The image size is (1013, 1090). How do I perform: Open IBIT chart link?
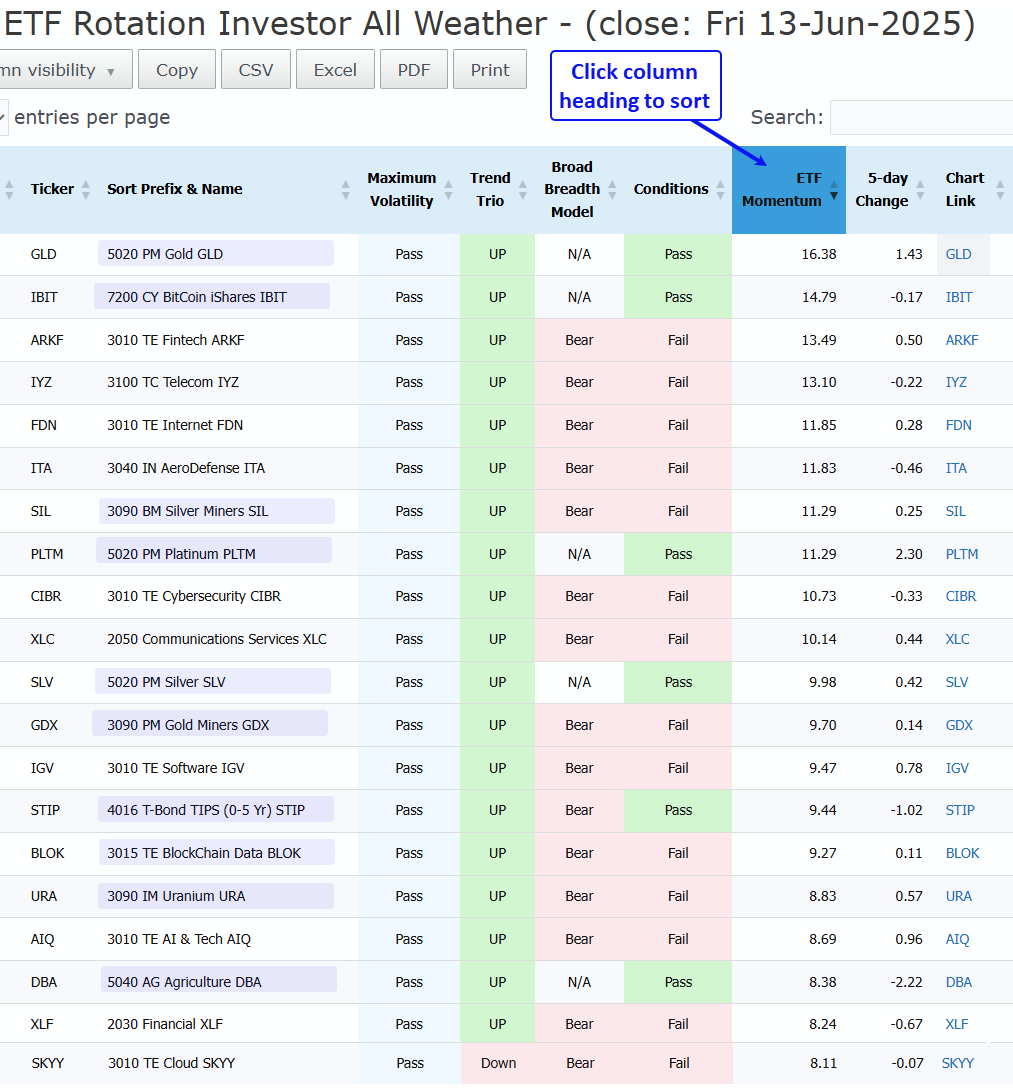pos(959,298)
